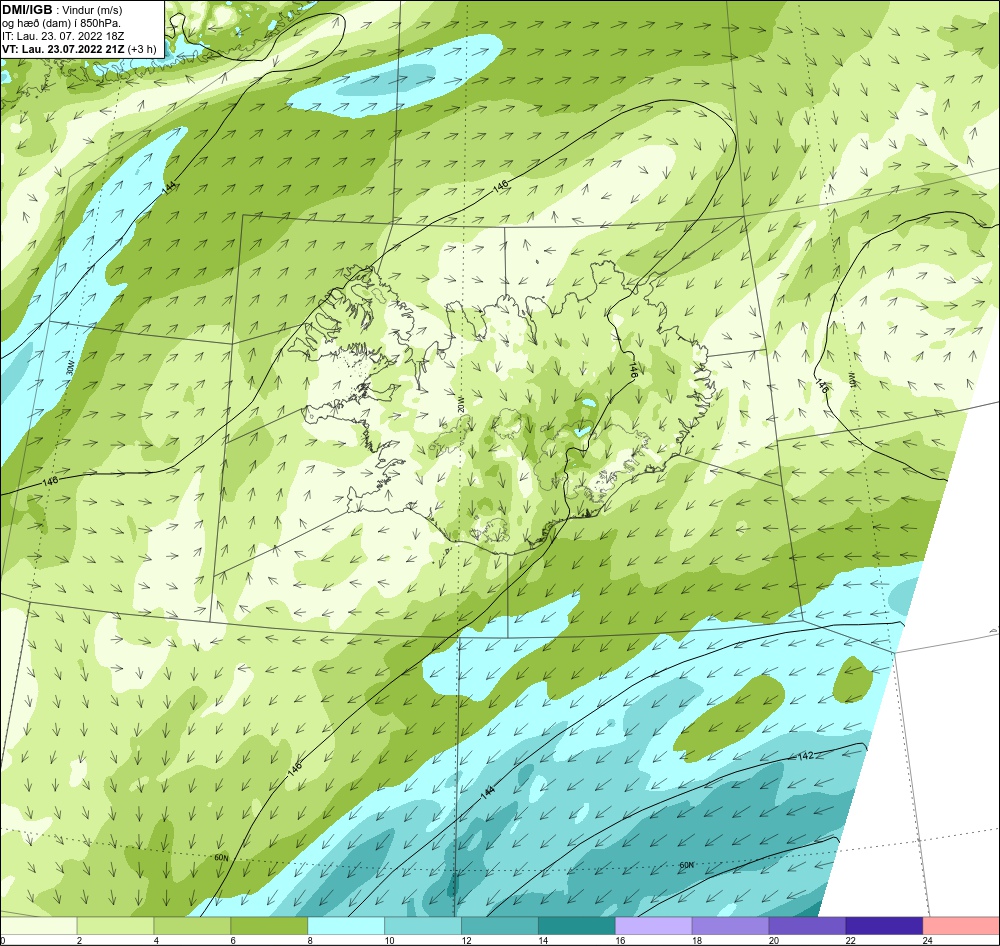1000x946 pixels.
Task: Click the legend value '2'
Action: point(79,940)
